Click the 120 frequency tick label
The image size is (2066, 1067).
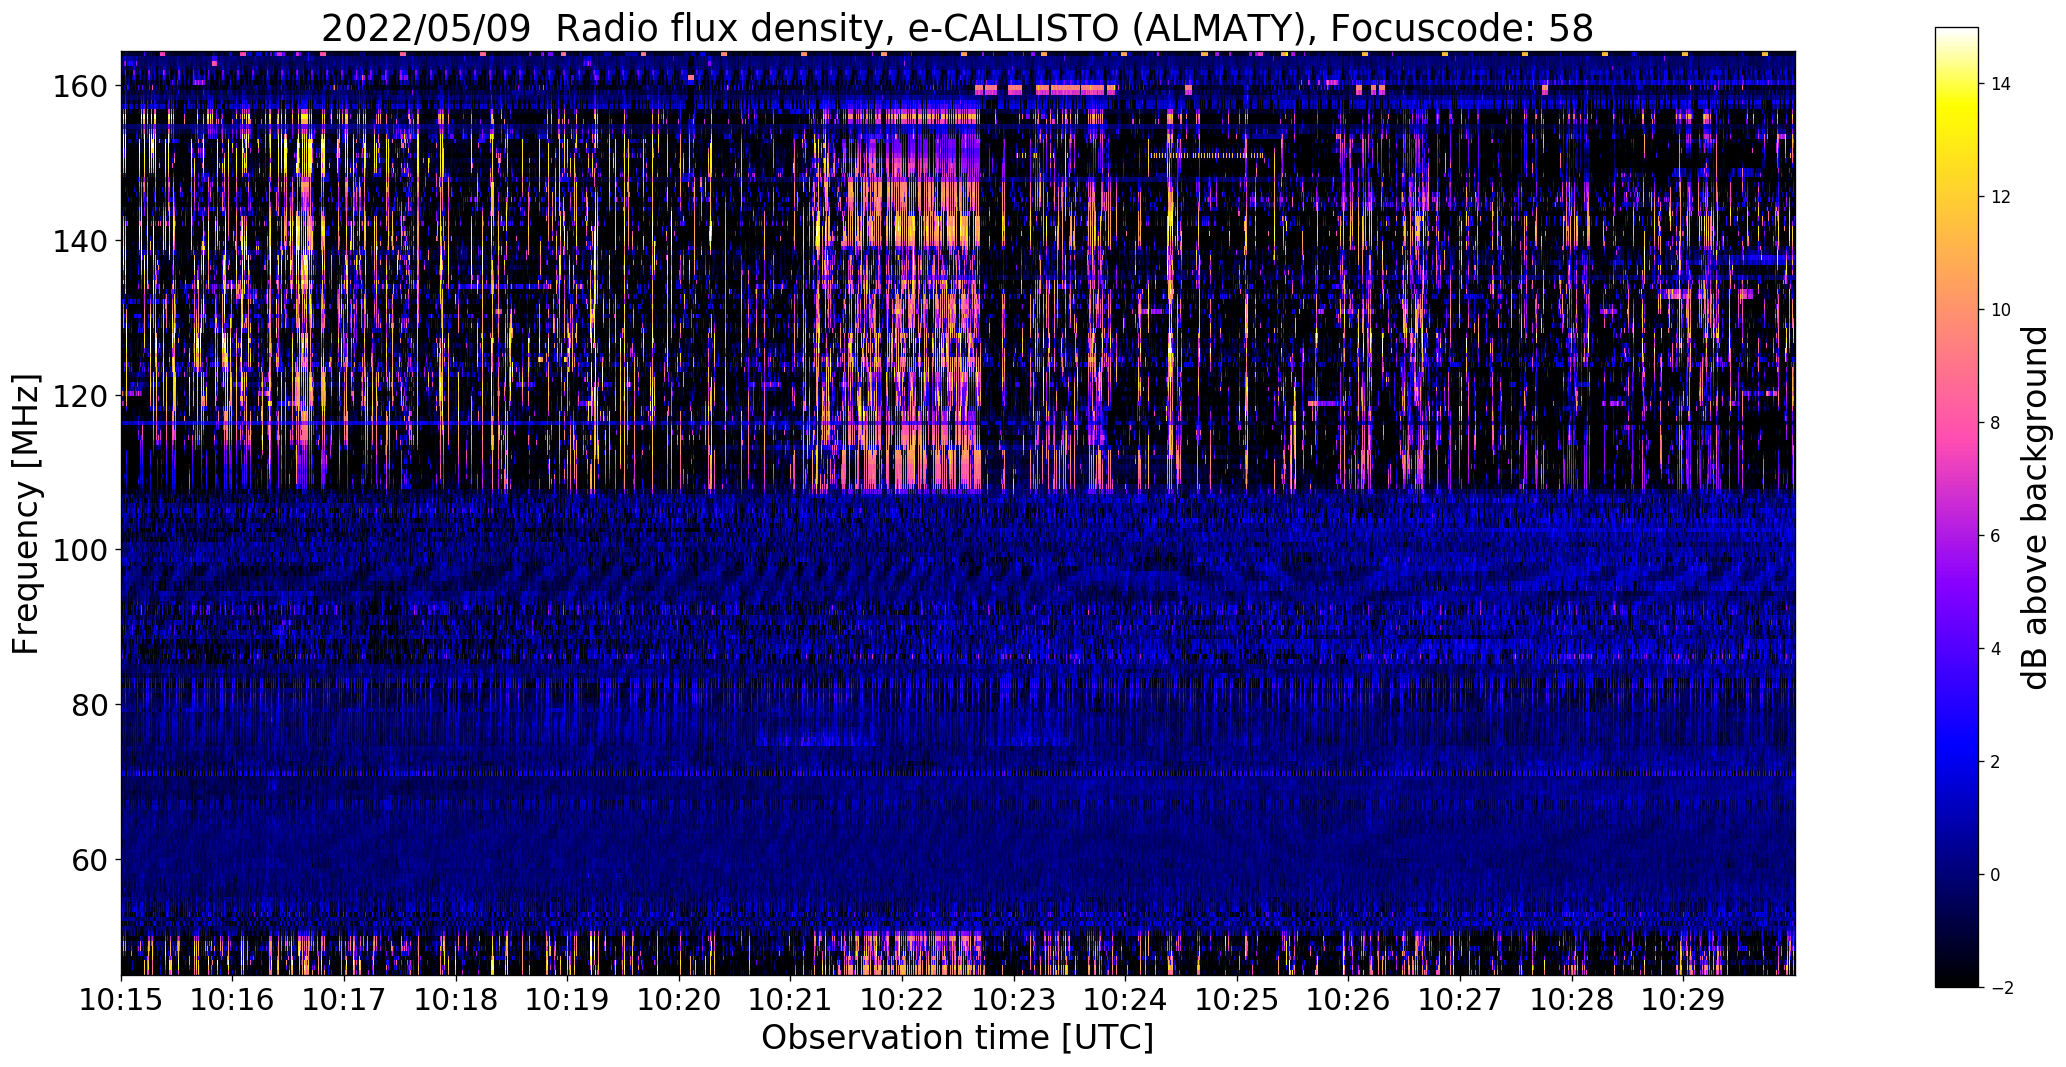tap(82, 396)
